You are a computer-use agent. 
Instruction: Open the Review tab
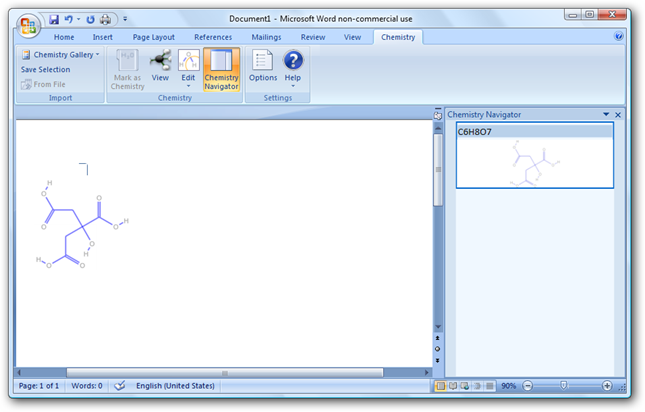coord(313,37)
